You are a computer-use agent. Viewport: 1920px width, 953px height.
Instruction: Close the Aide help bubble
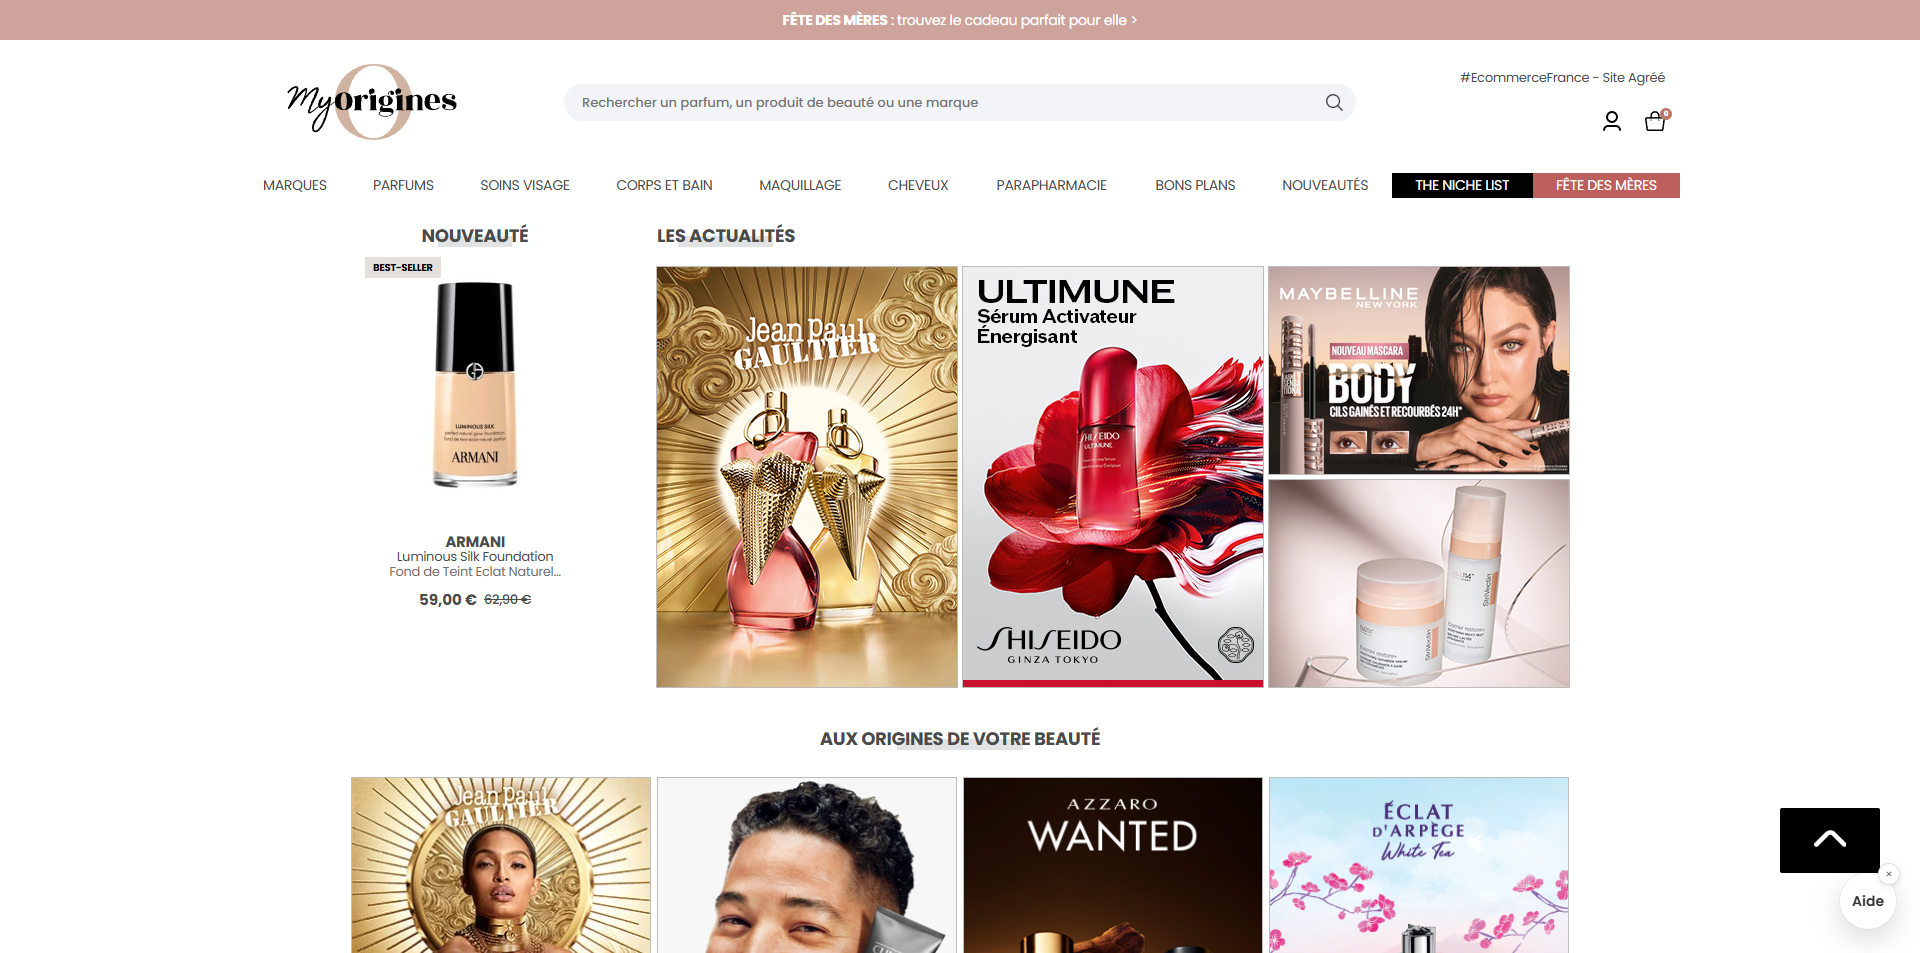(x=1889, y=874)
